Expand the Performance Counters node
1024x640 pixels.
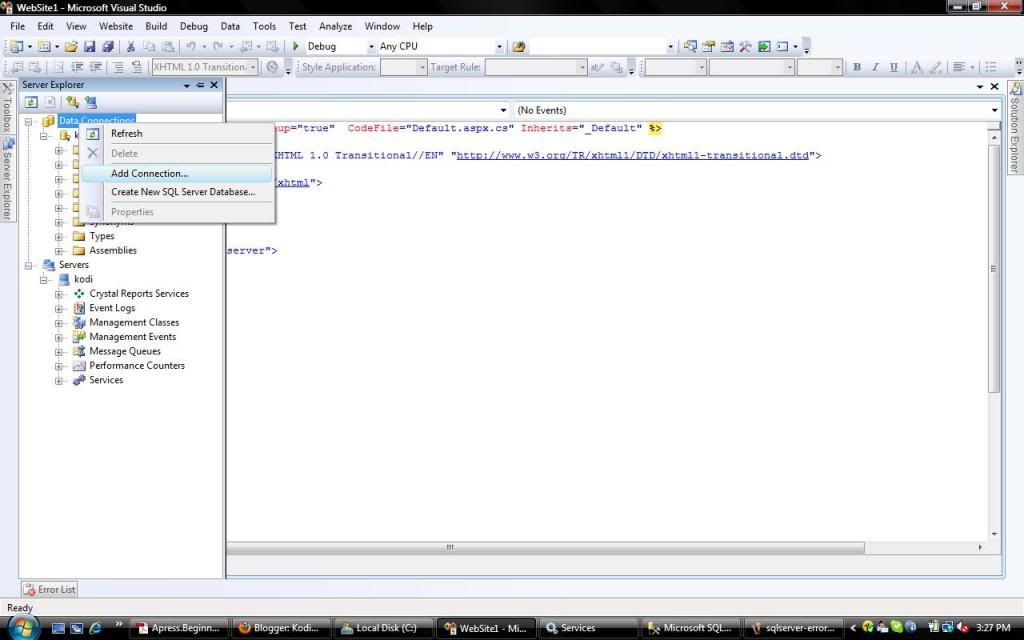point(59,366)
